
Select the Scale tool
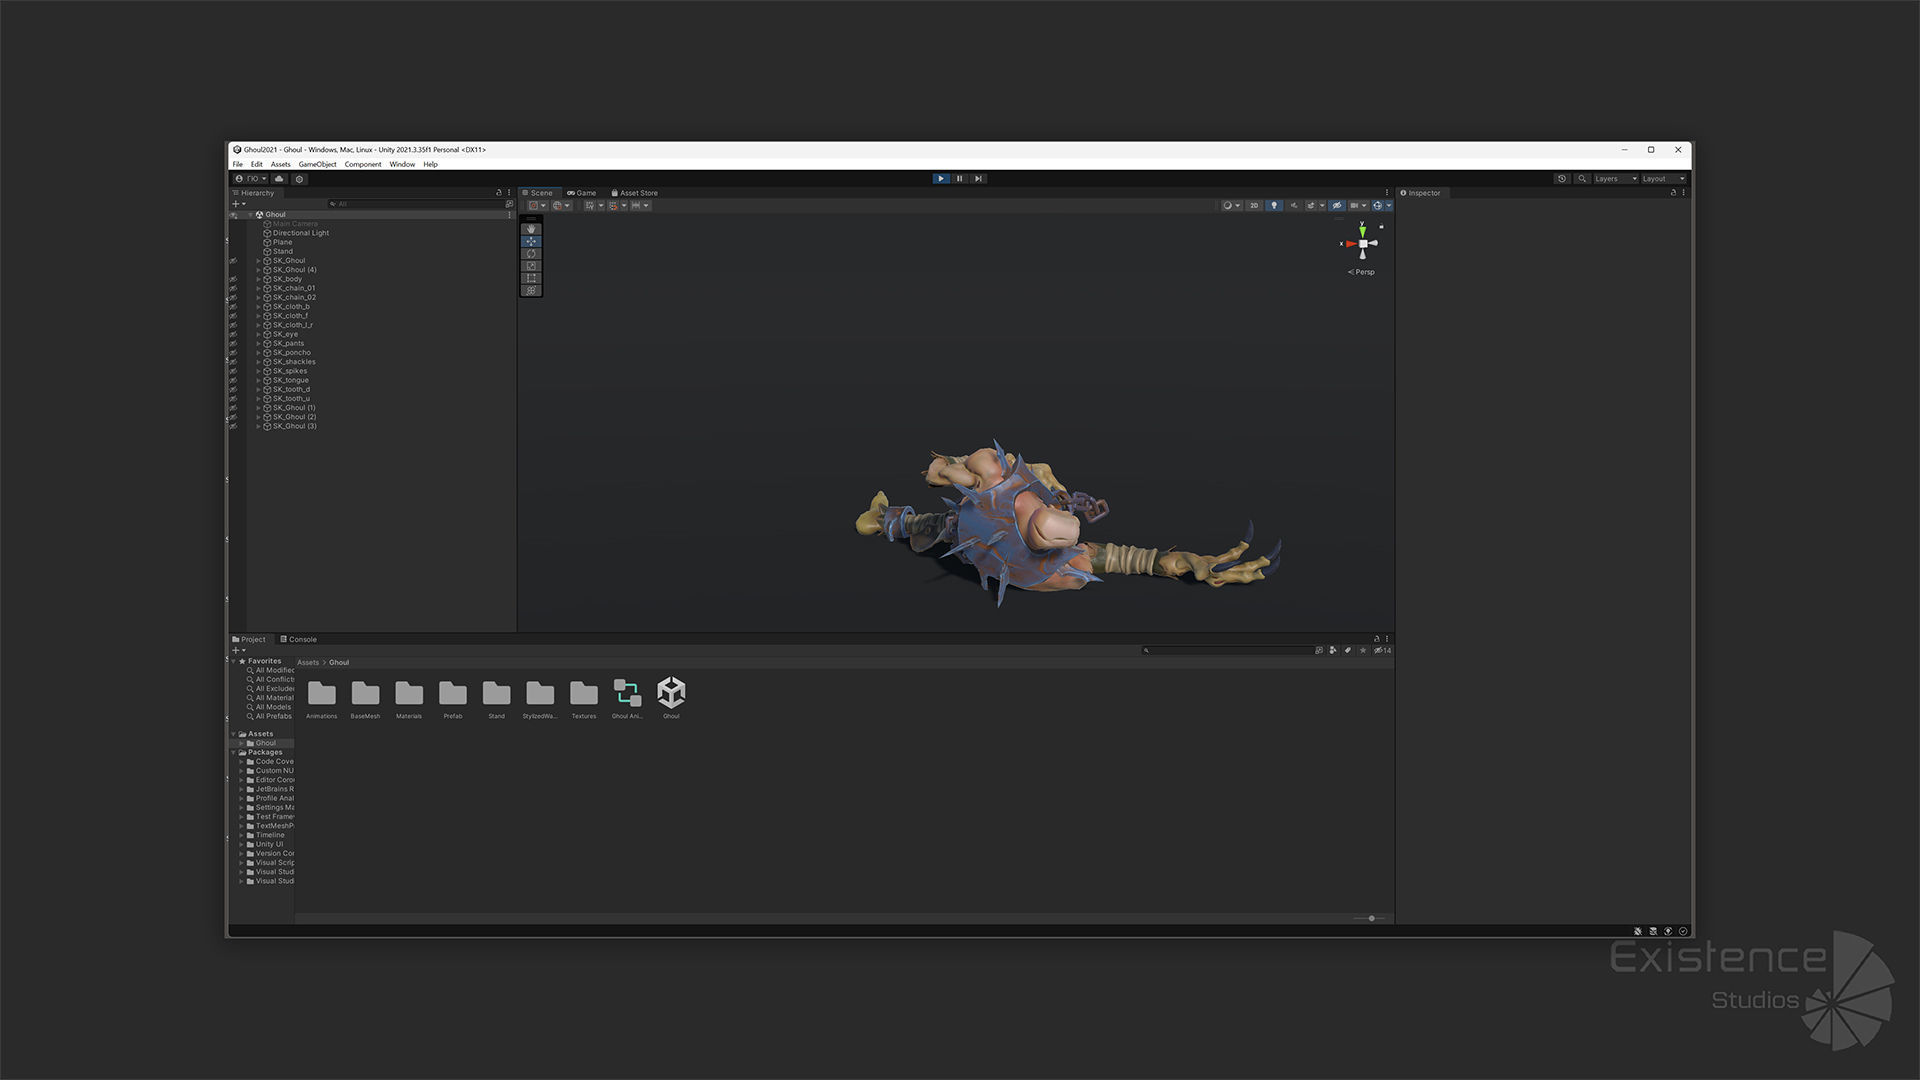click(x=531, y=266)
